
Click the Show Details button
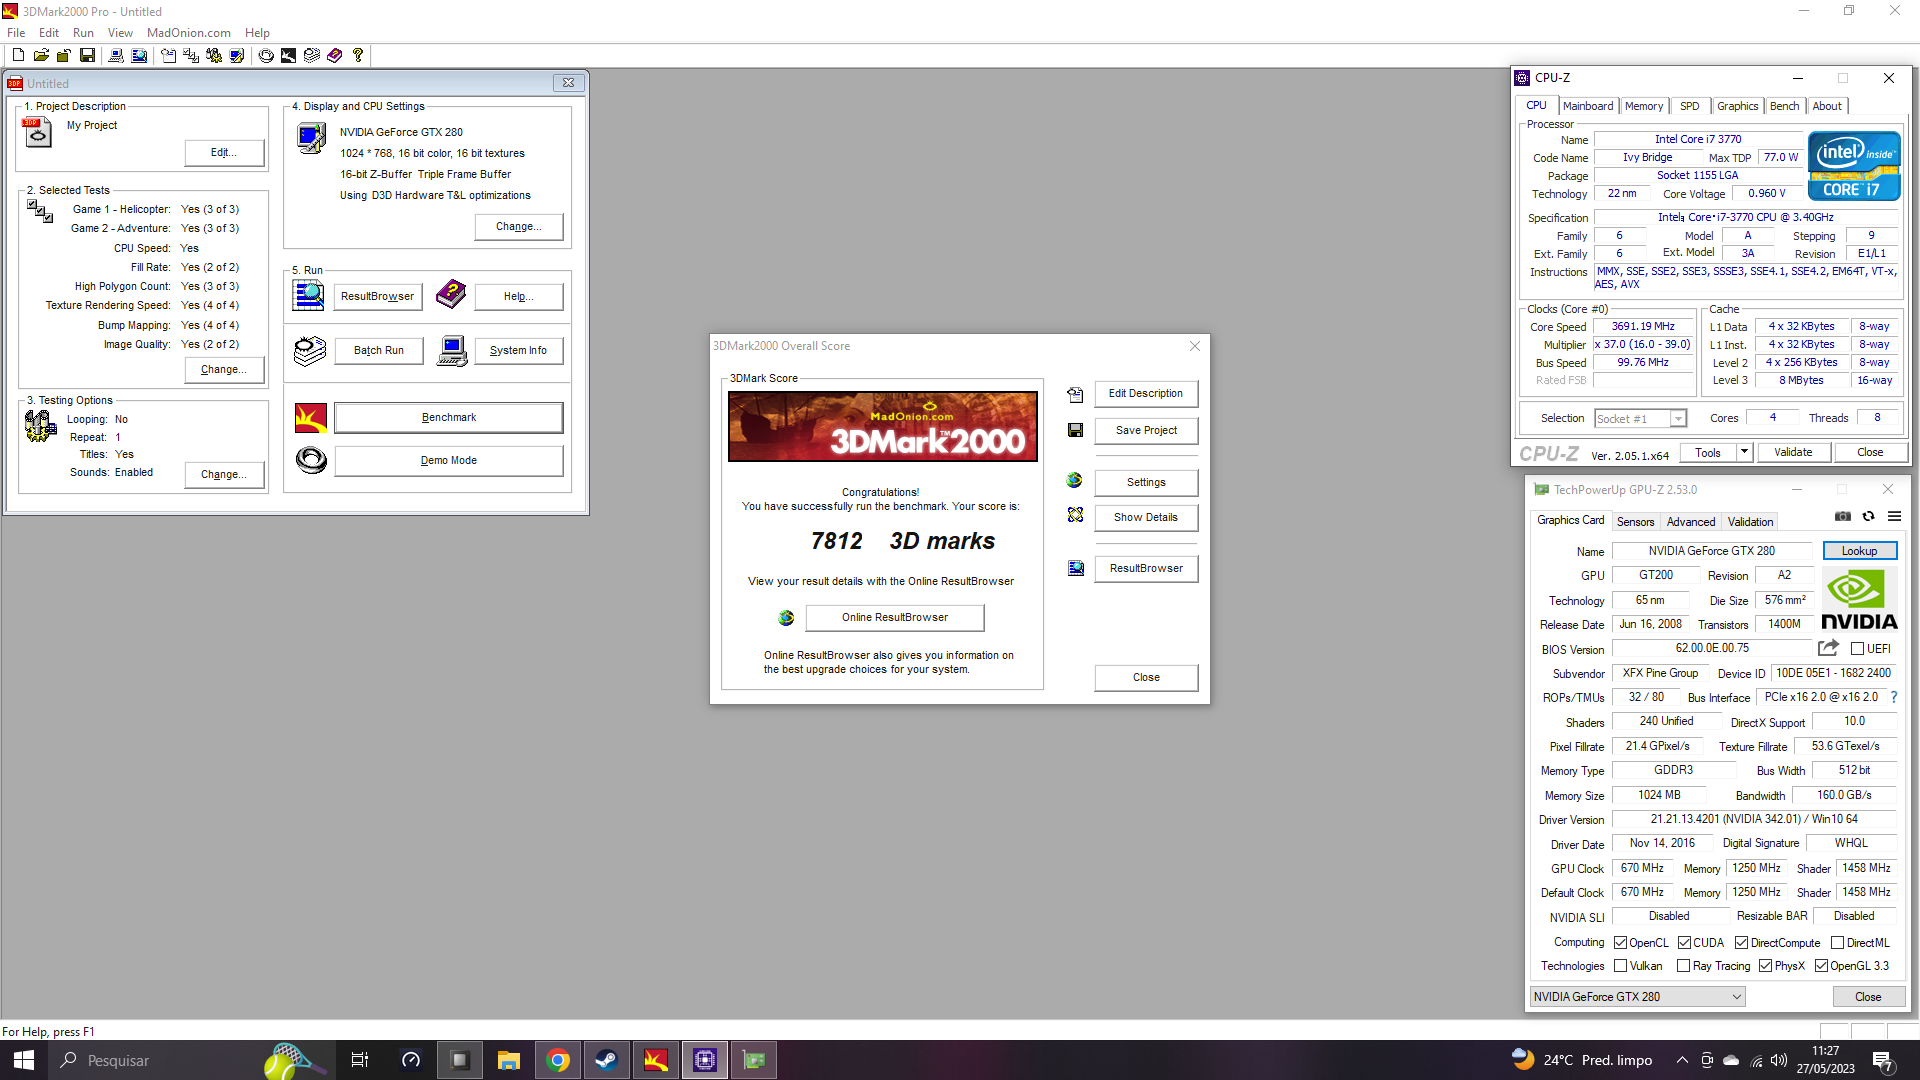point(1146,518)
